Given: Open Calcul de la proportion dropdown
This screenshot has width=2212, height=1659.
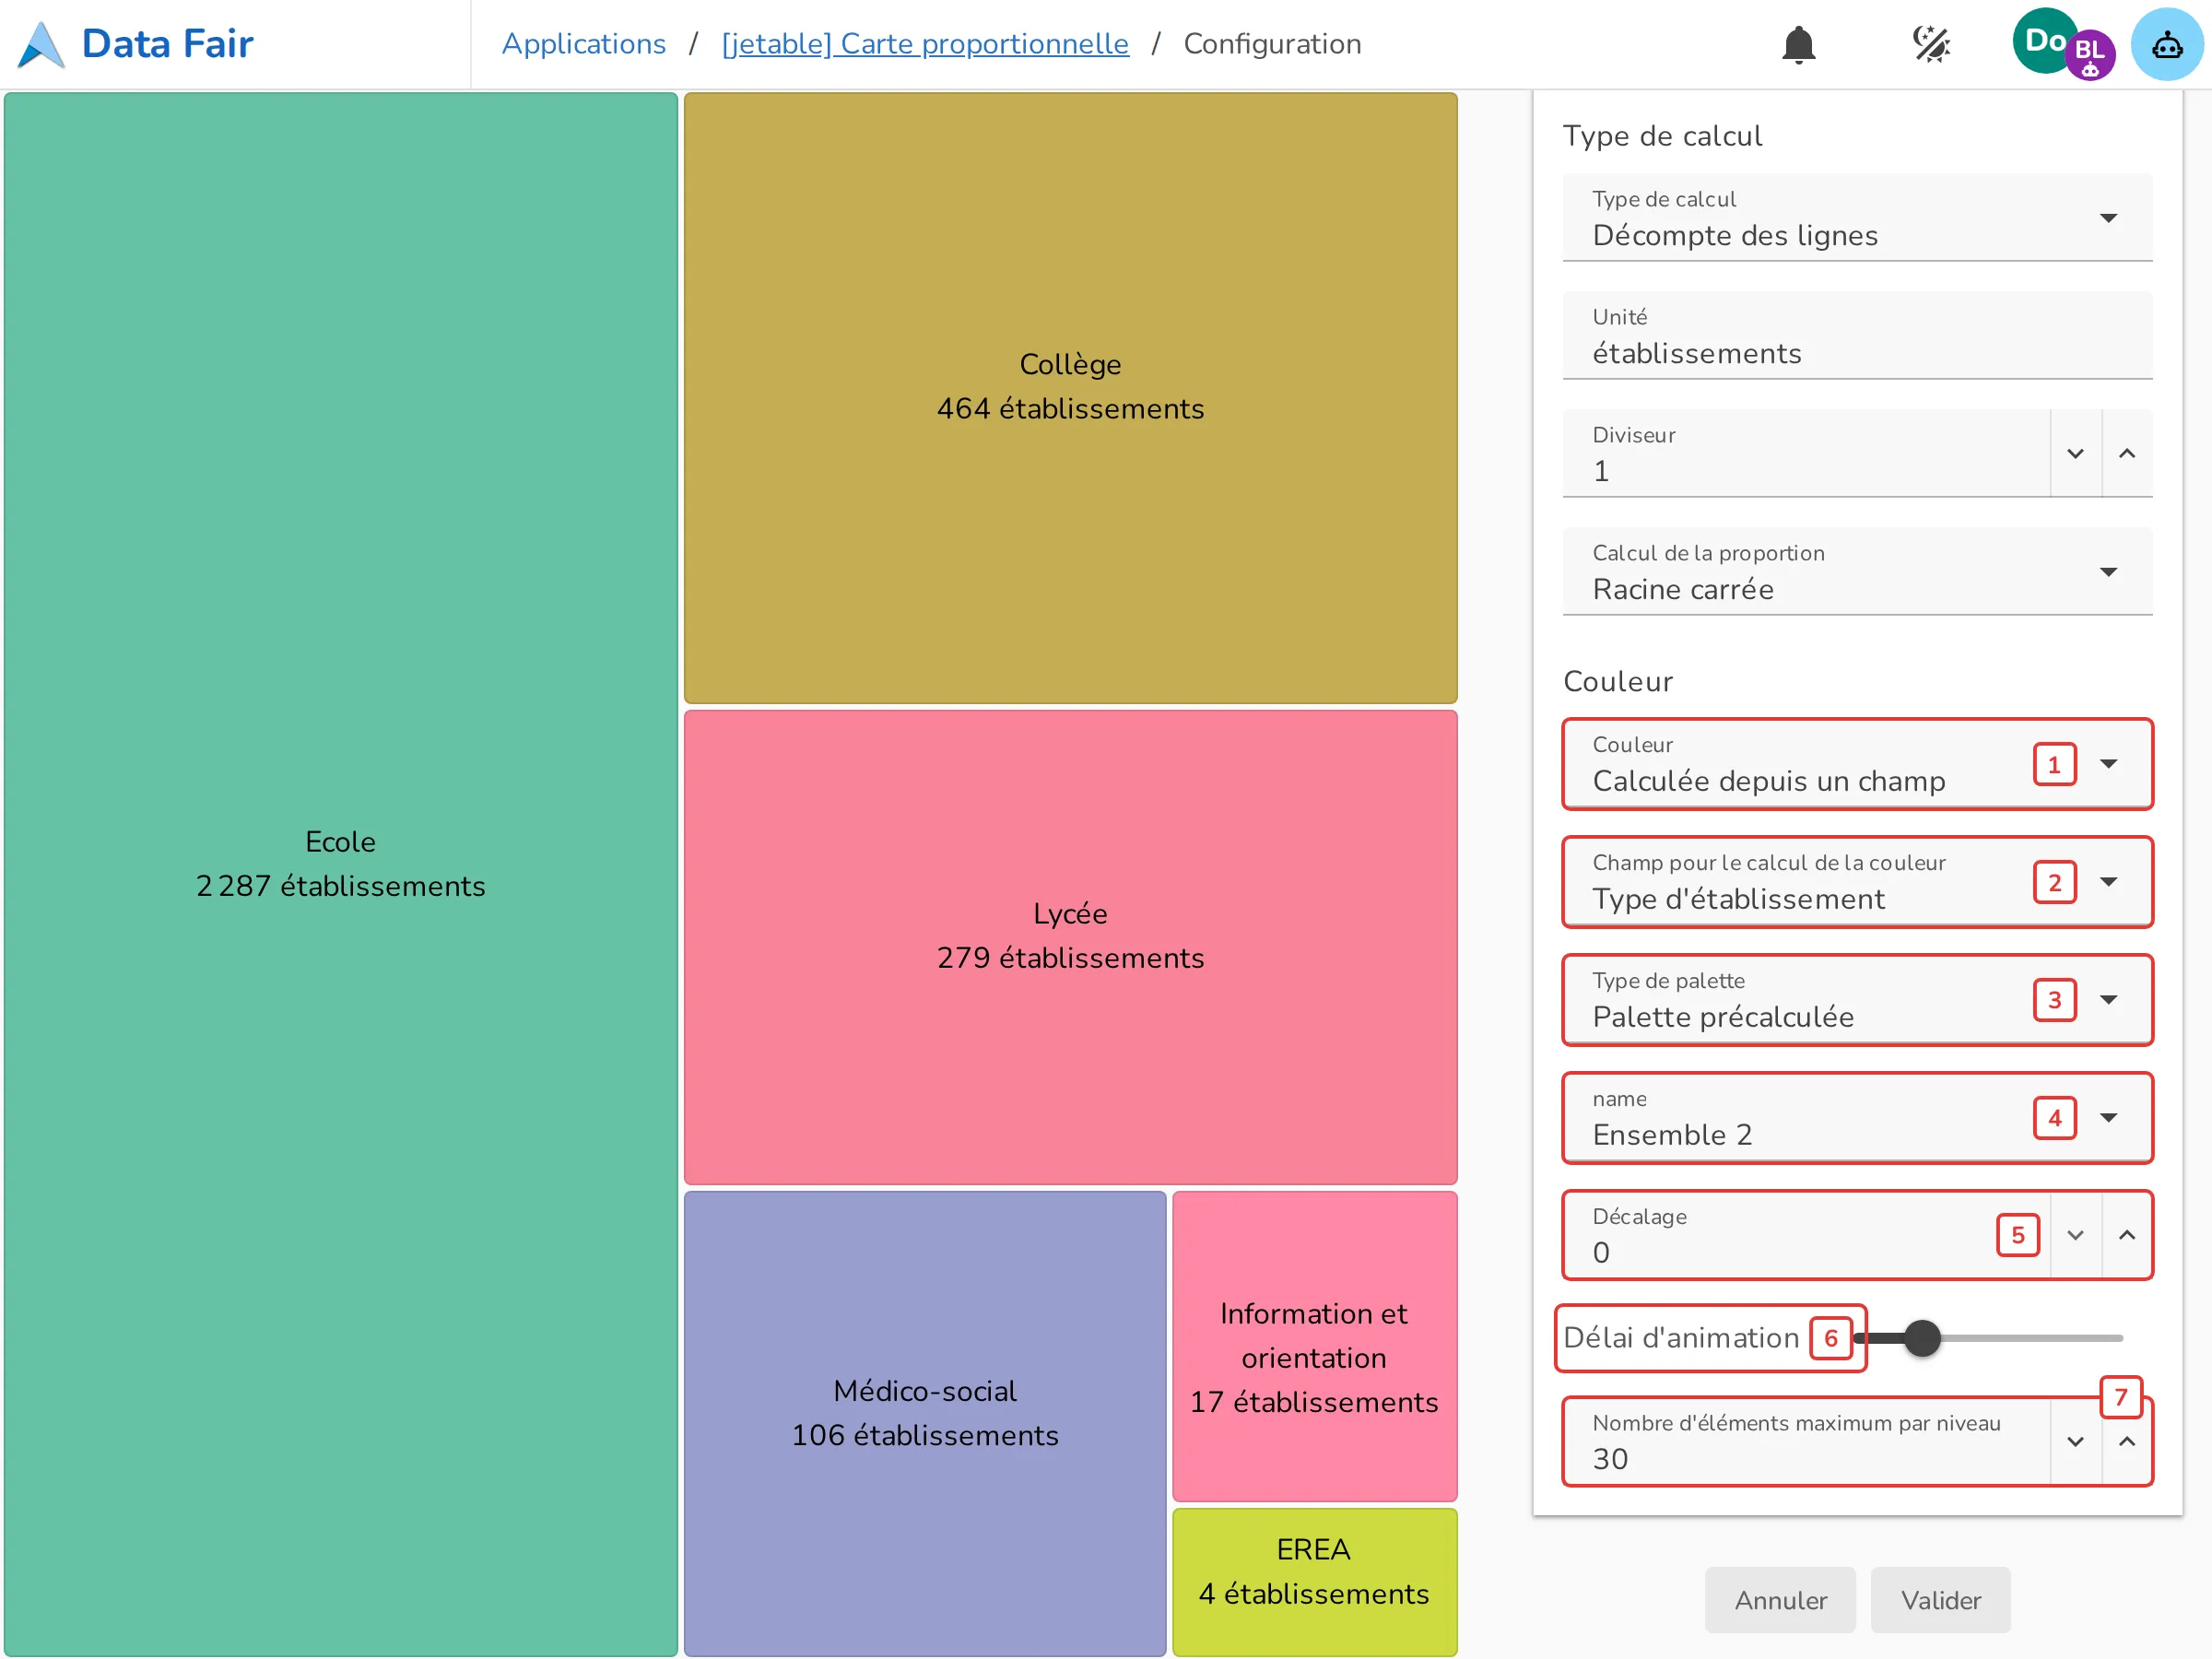Looking at the screenshot, I should coord(1857,572).
